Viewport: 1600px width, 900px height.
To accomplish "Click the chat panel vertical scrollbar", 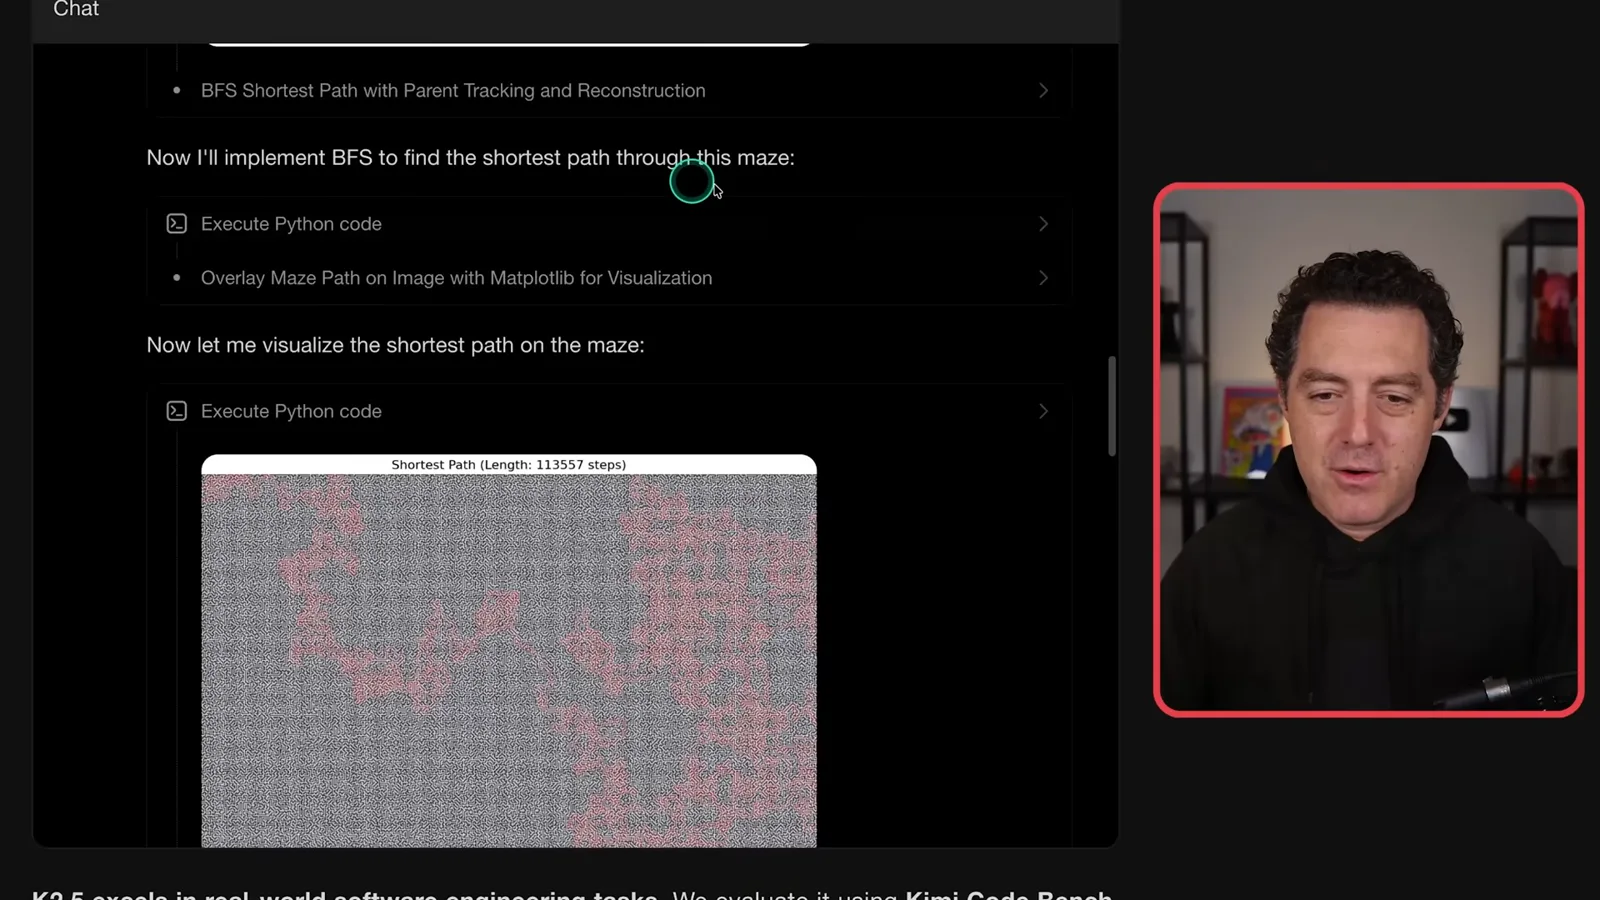I will [x=1111, y=406].
